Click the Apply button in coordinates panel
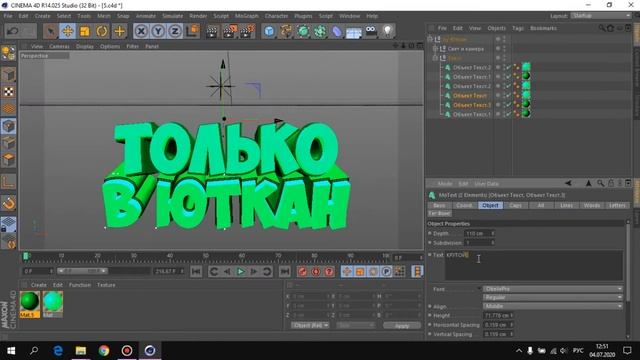 (x=402, y=325)
